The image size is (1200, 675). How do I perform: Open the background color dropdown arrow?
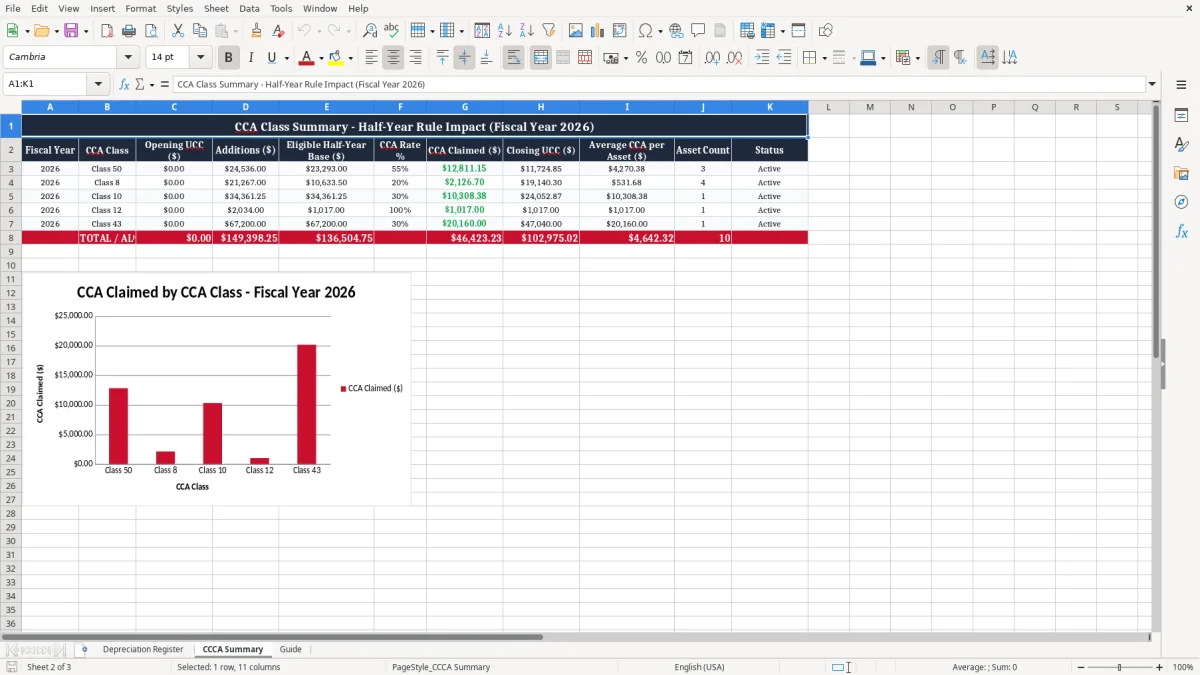tap(350, 58)
